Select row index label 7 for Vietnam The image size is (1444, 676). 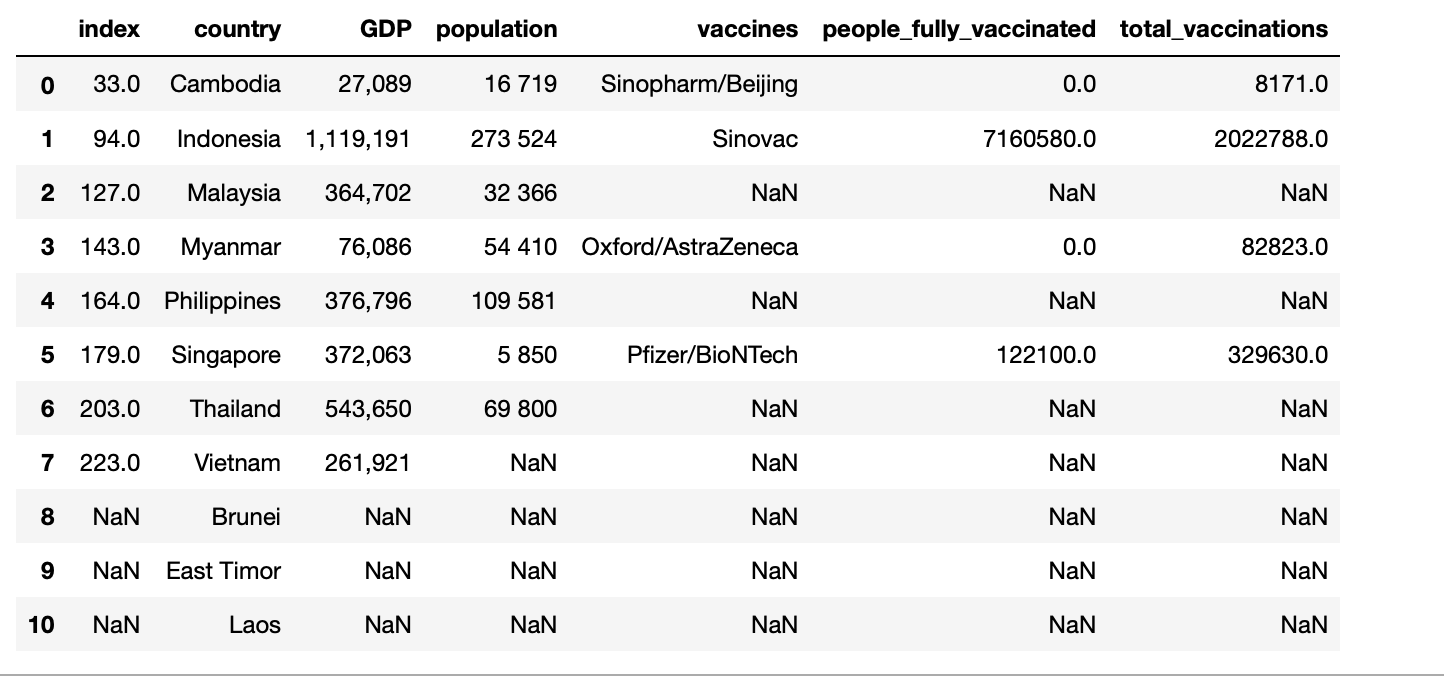[x=47, y=463]
